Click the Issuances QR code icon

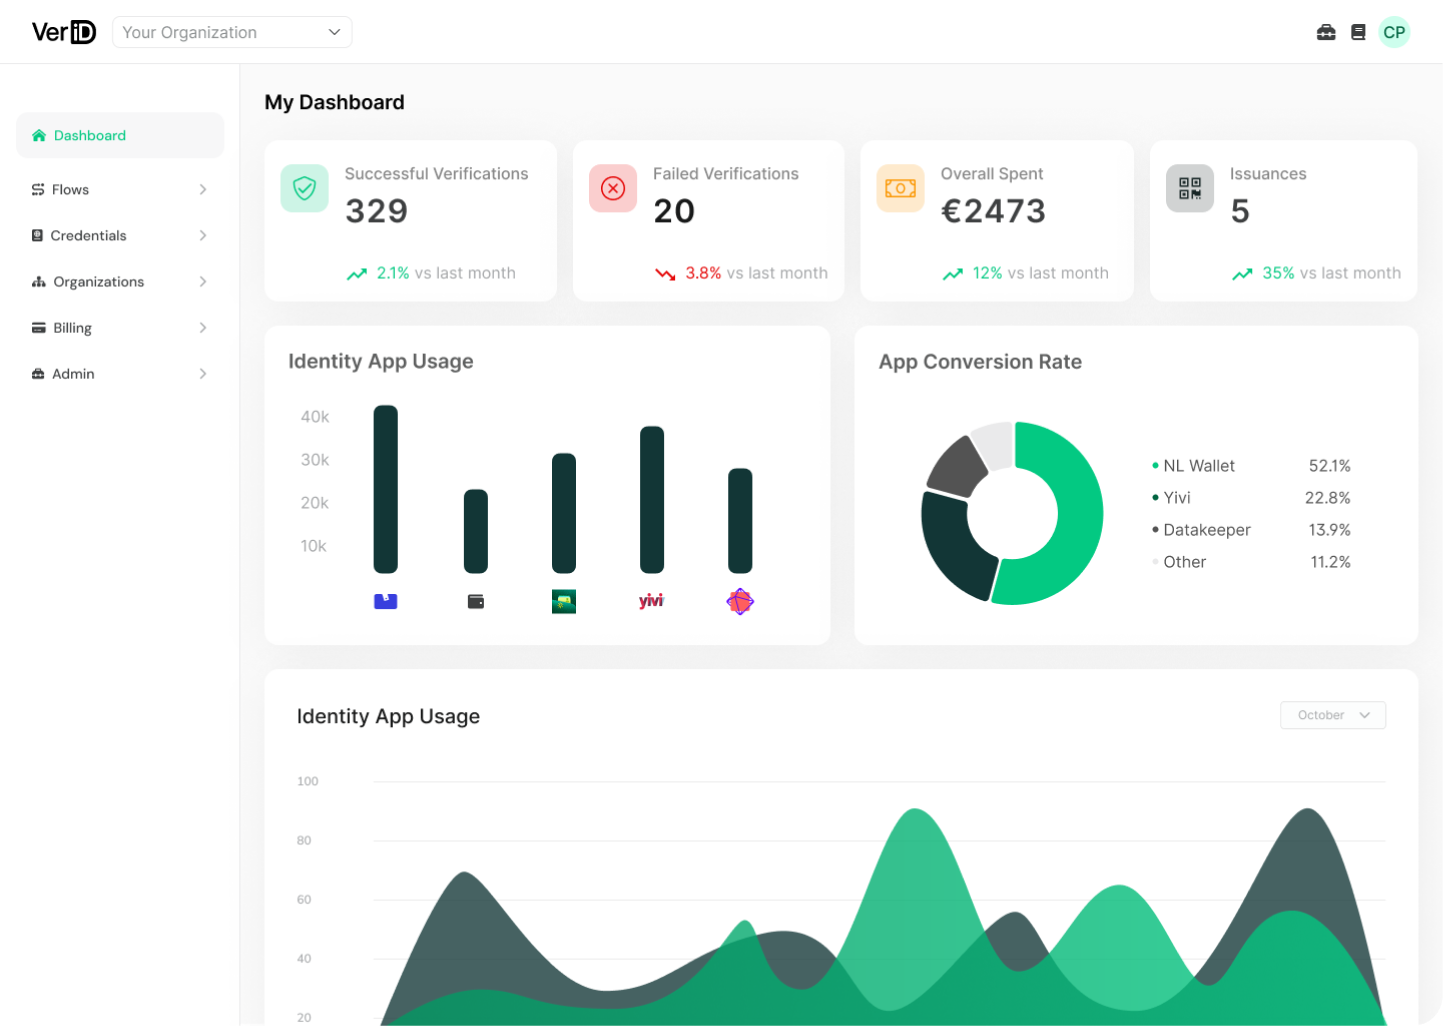[1190, 188]
